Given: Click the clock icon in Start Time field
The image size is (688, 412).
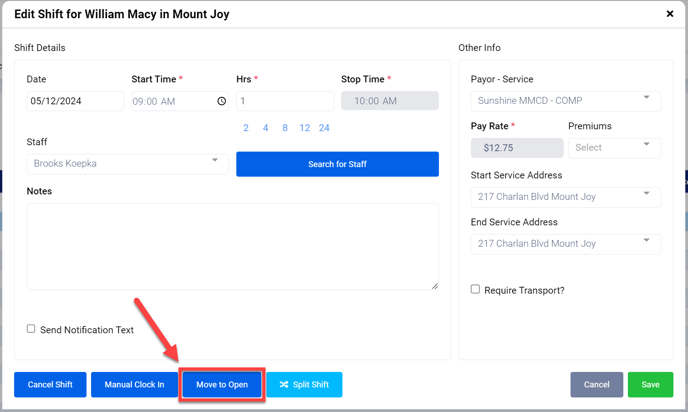Looking at the screenshot, I should [221, 101].
